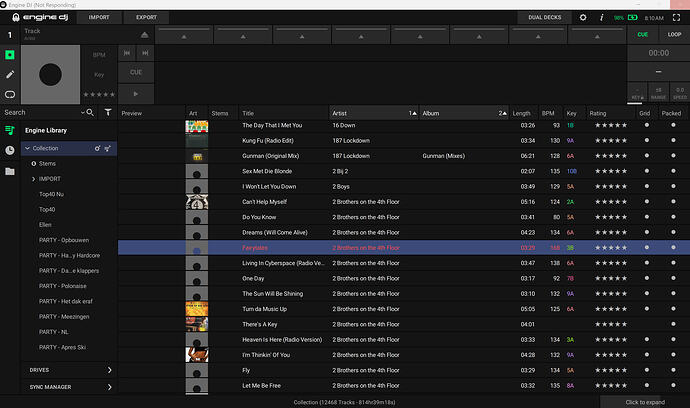Collapse the Collection tree node
690x408 pixels.
pos(27,148)
